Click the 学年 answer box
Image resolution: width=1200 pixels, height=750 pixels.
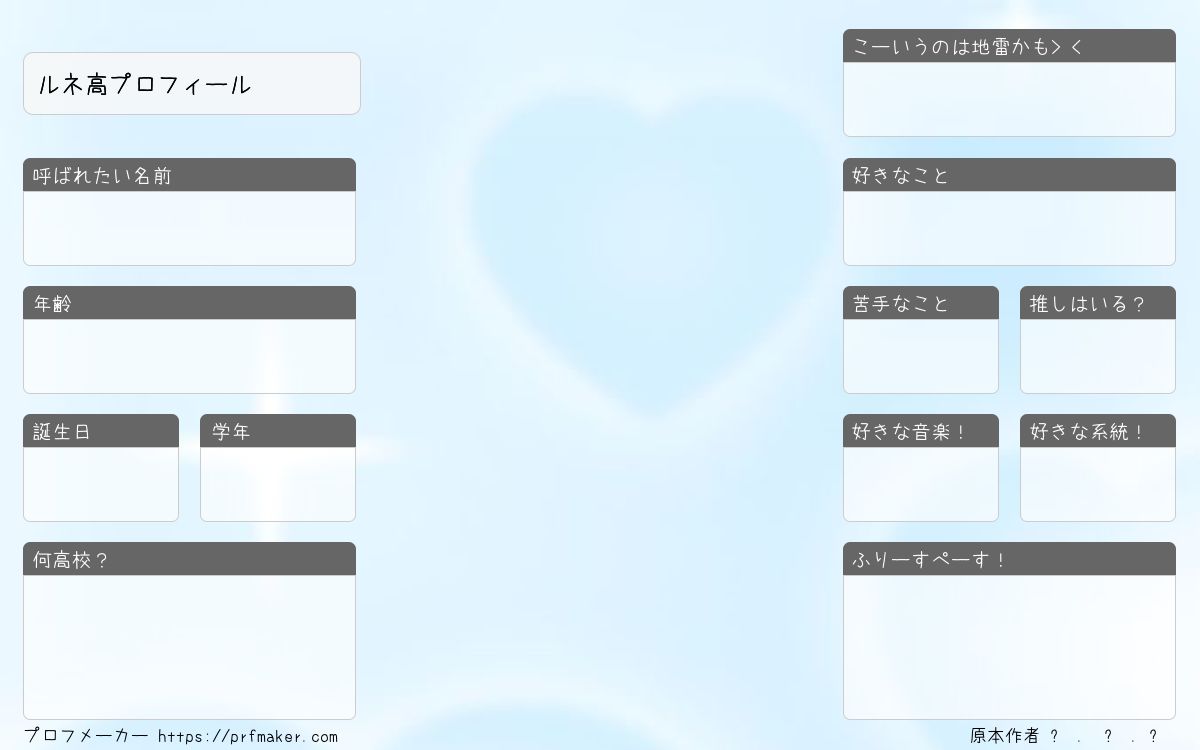tap(278, 484)
